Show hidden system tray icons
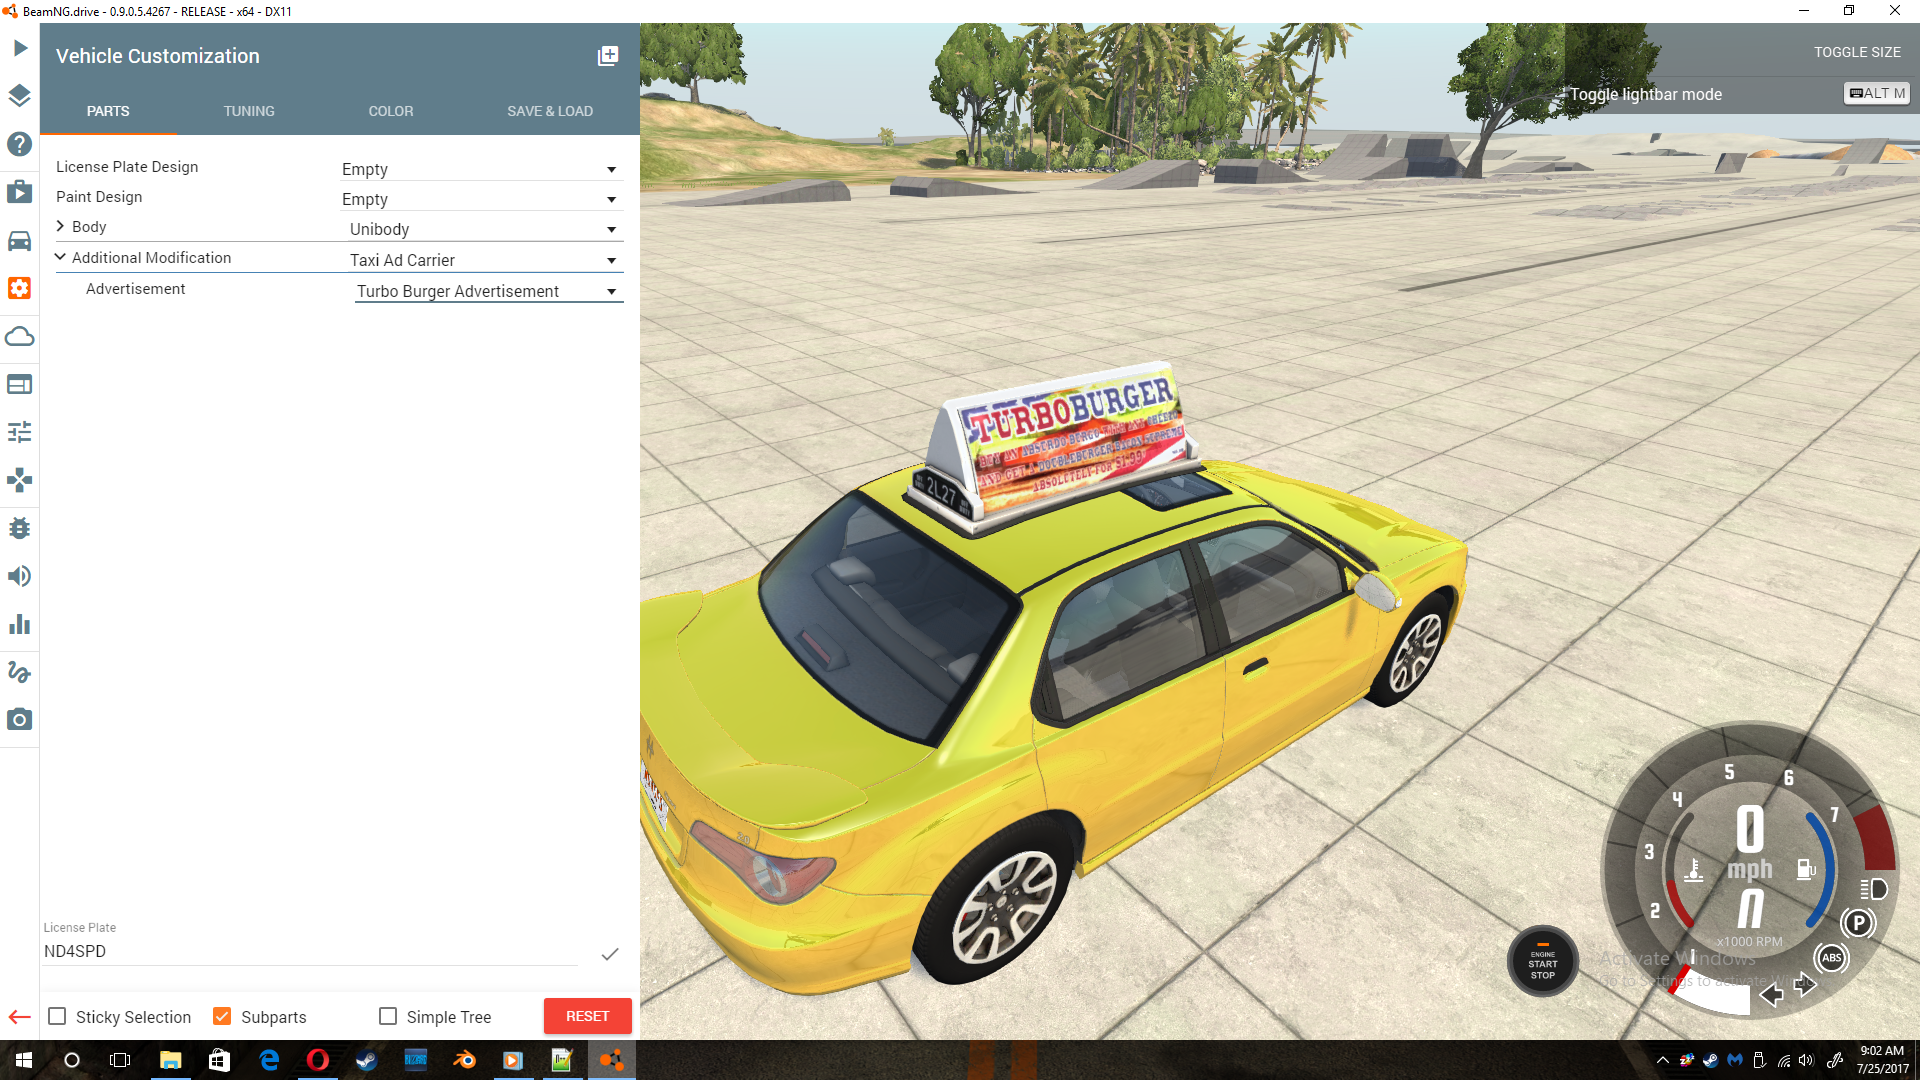 (x=1662, y=1060)
